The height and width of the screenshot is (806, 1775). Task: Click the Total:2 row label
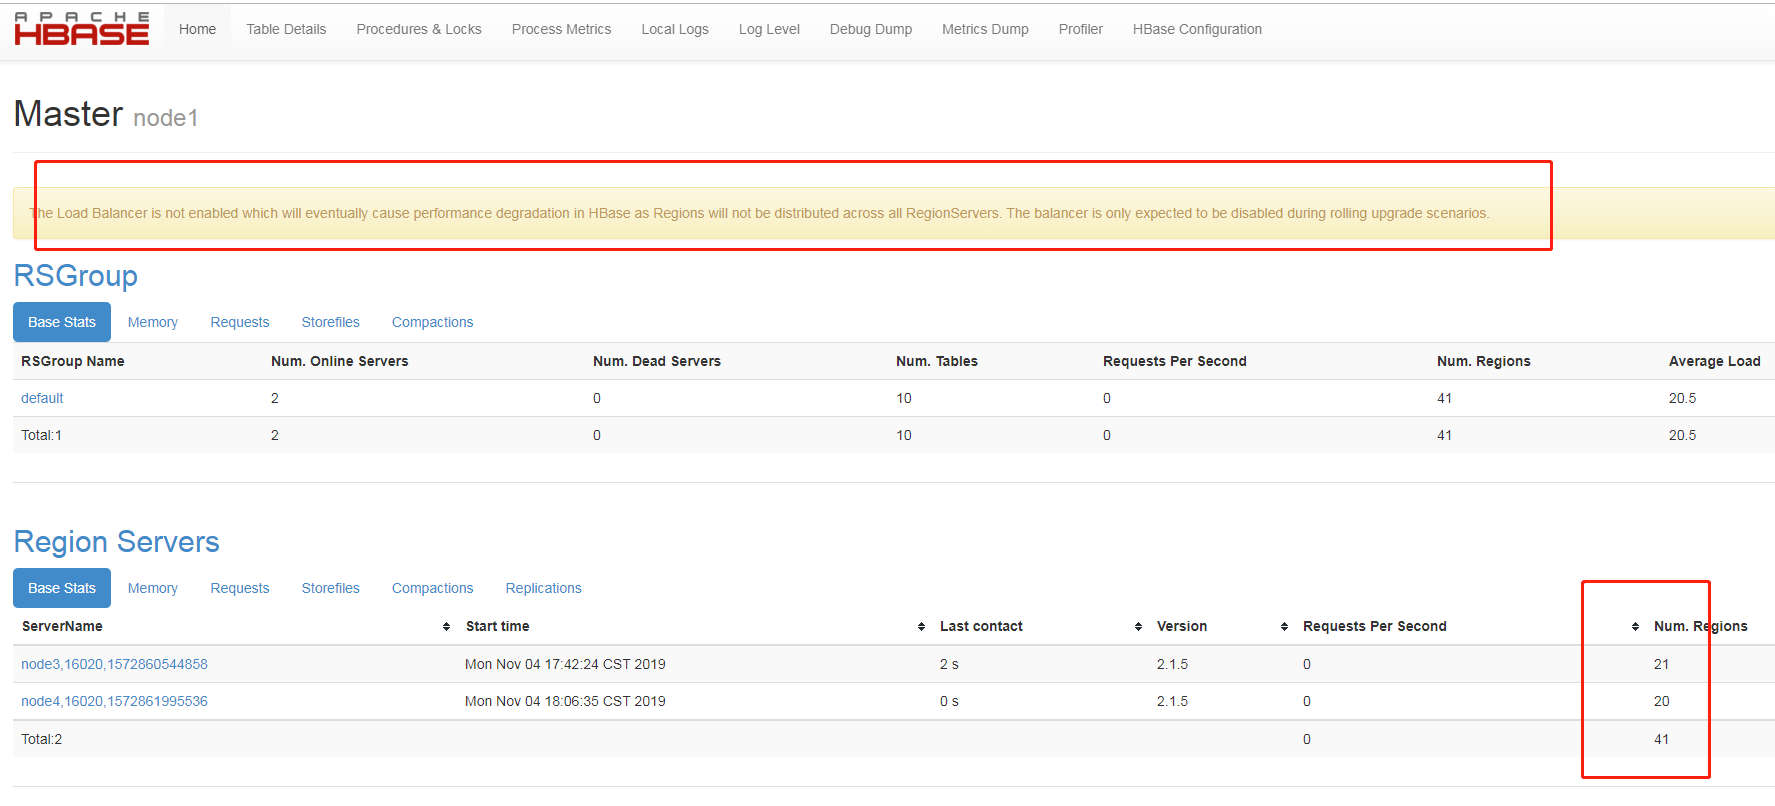tap(42, 739)
